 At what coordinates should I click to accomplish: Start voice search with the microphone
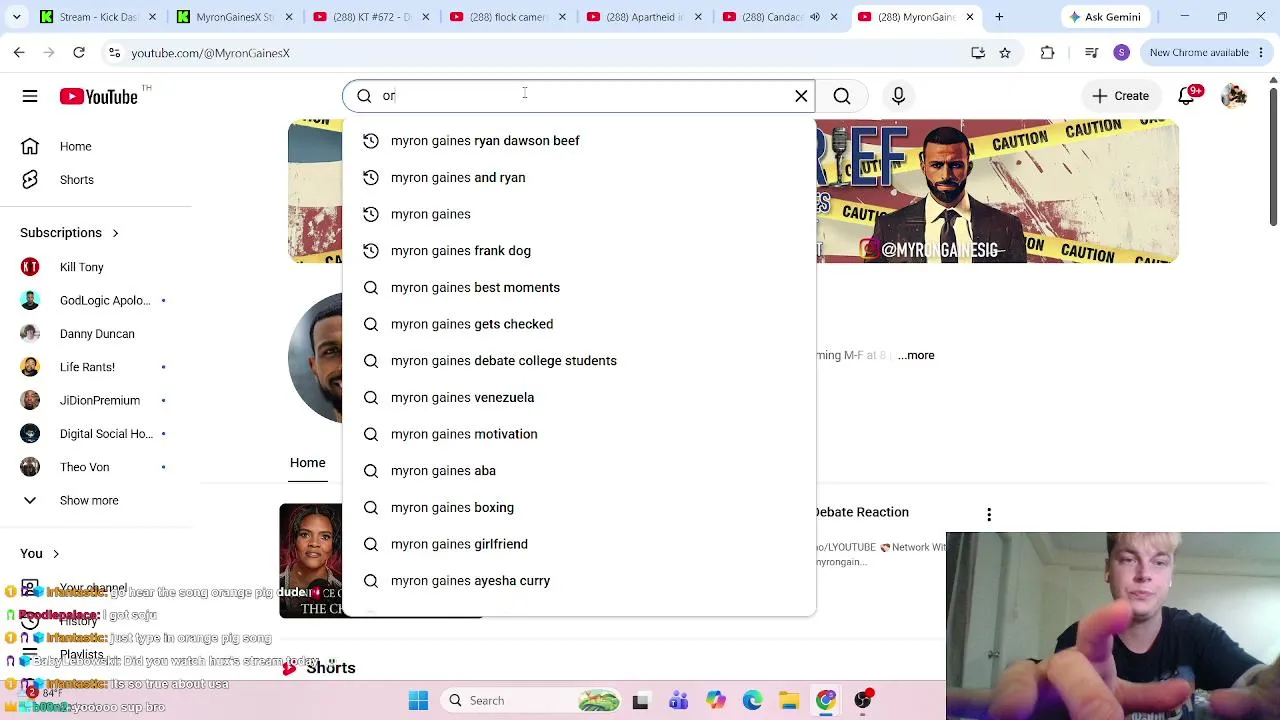(898, 96)
